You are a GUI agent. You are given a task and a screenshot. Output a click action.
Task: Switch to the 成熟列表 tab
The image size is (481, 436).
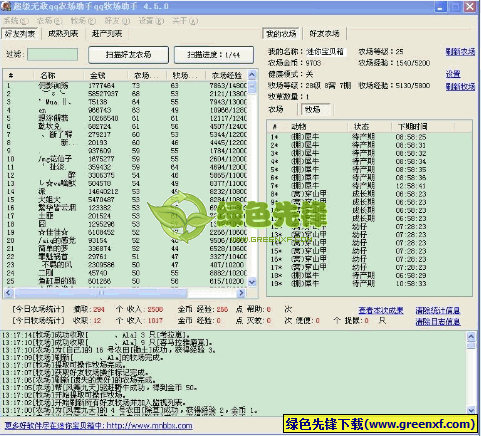point(63,34)
